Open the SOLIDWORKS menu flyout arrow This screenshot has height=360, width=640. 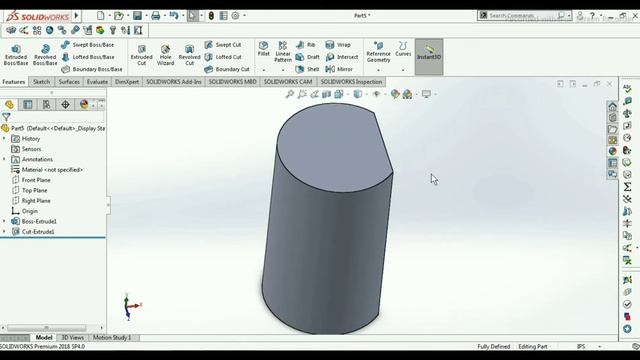[76, 16]
